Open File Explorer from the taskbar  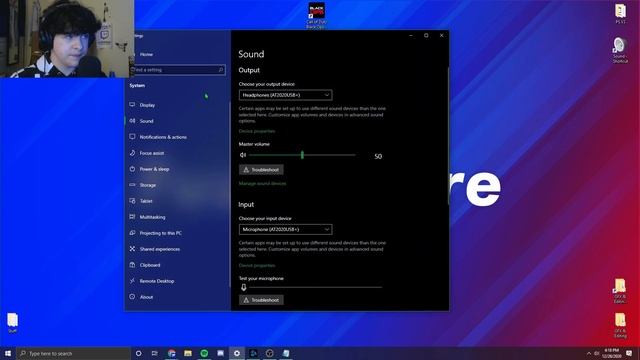(188, 353)
